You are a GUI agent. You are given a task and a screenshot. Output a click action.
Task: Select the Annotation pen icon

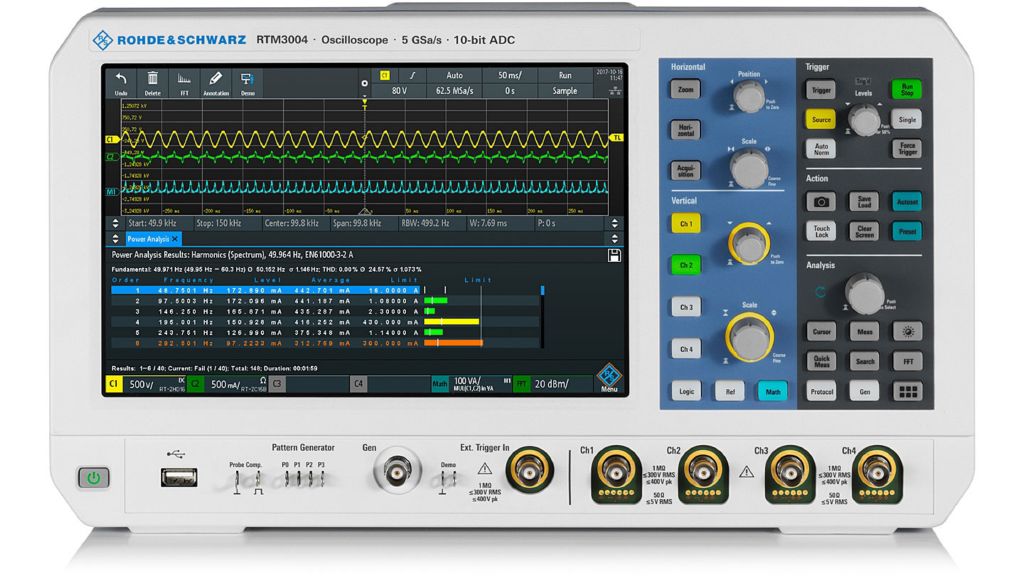pyautogui.click(x=216, y=79)
